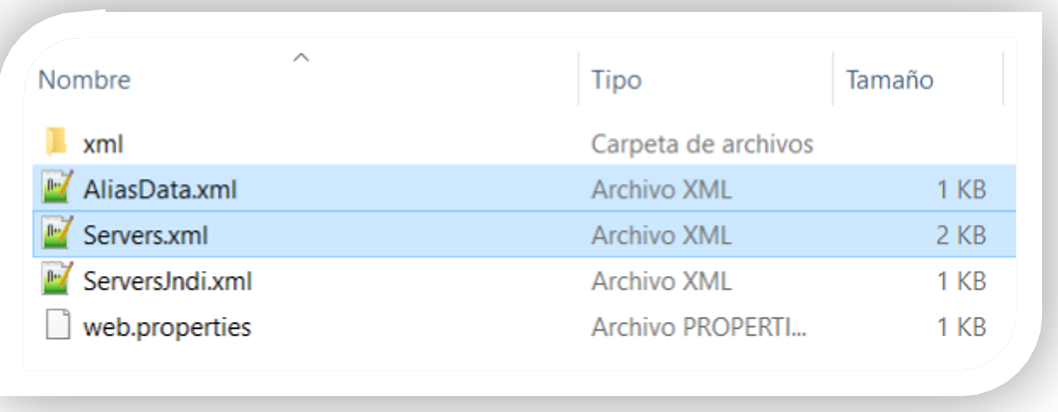
Task: Select the Servers.xml file name
Action: click(x=146, y=235)
